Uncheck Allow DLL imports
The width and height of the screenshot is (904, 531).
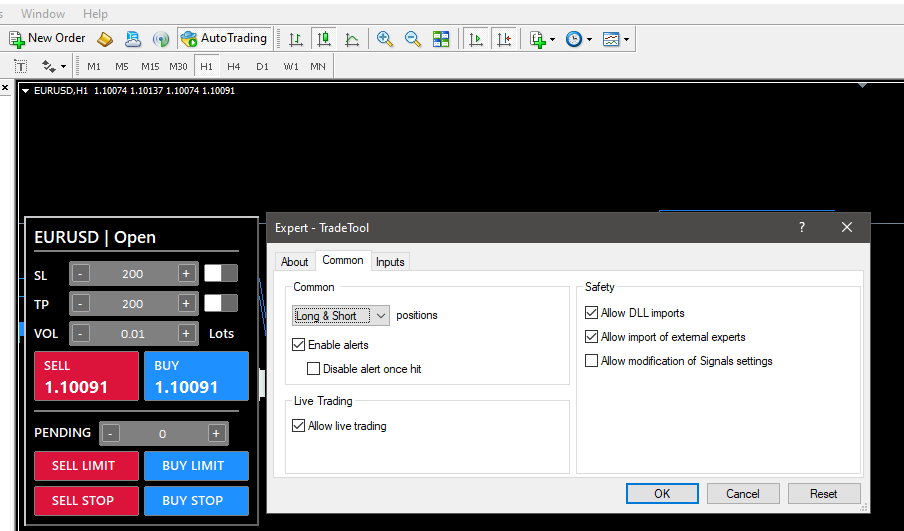tap(591, 312)
